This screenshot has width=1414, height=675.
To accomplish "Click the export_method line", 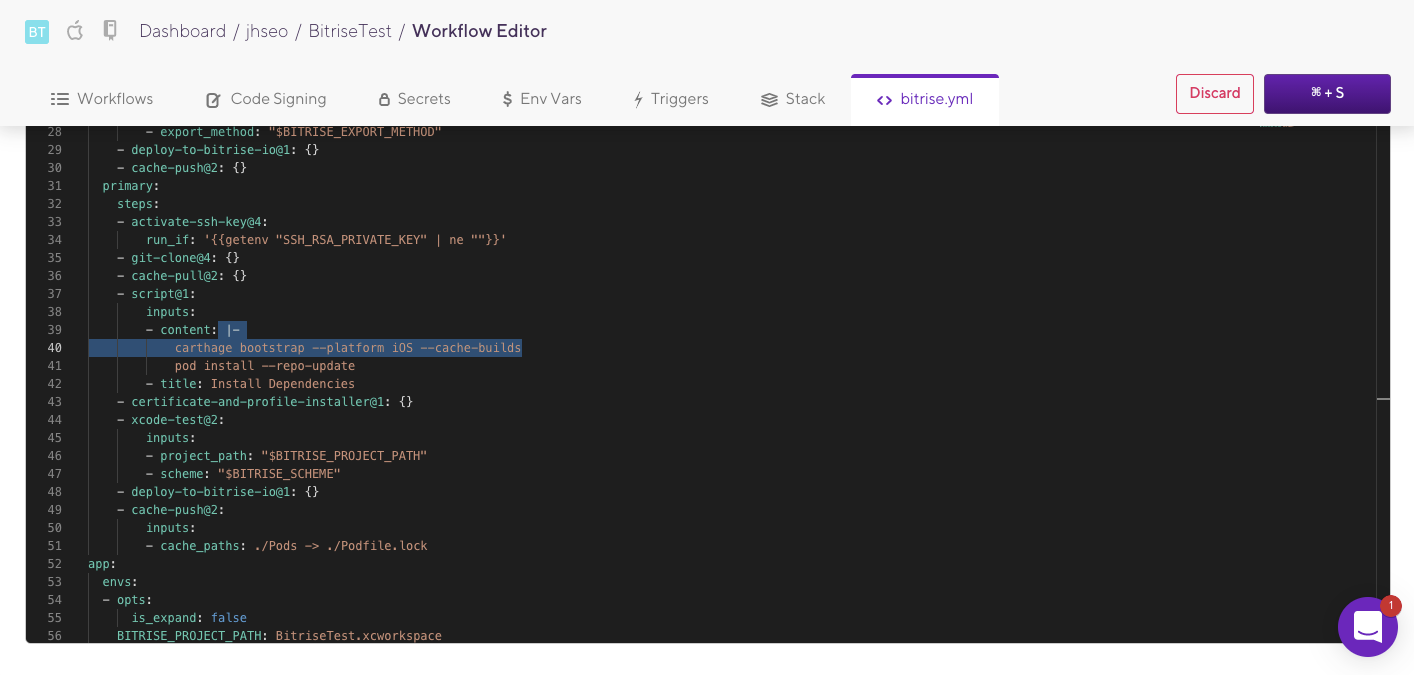I will [x=293, y=132].
